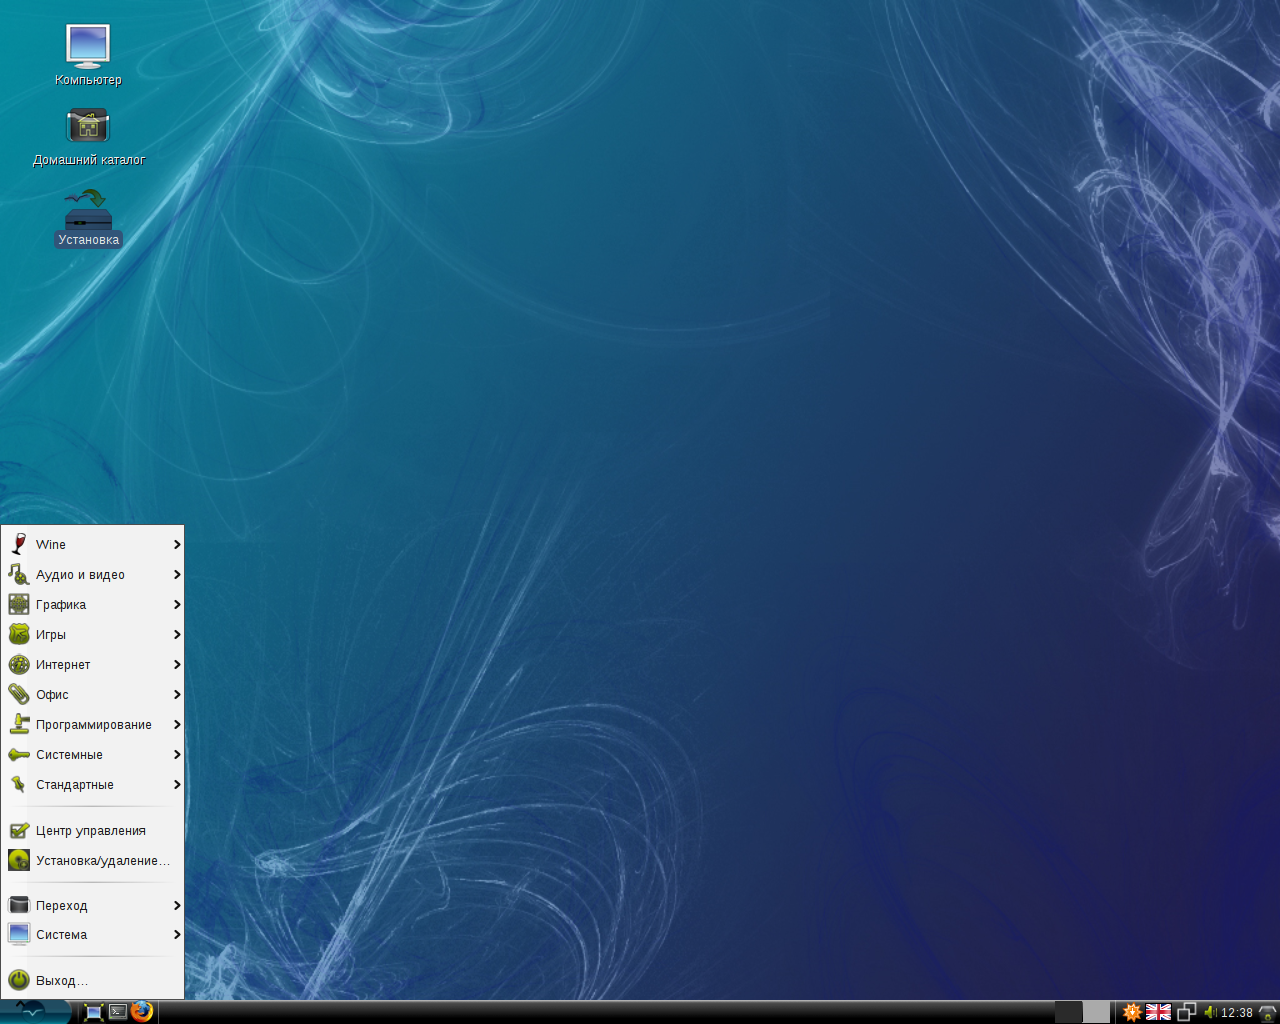Click the wine glass icon in the menu
Image resolution: width=1280 pixels, height=1024 pixels.
[x=19, y=544]
